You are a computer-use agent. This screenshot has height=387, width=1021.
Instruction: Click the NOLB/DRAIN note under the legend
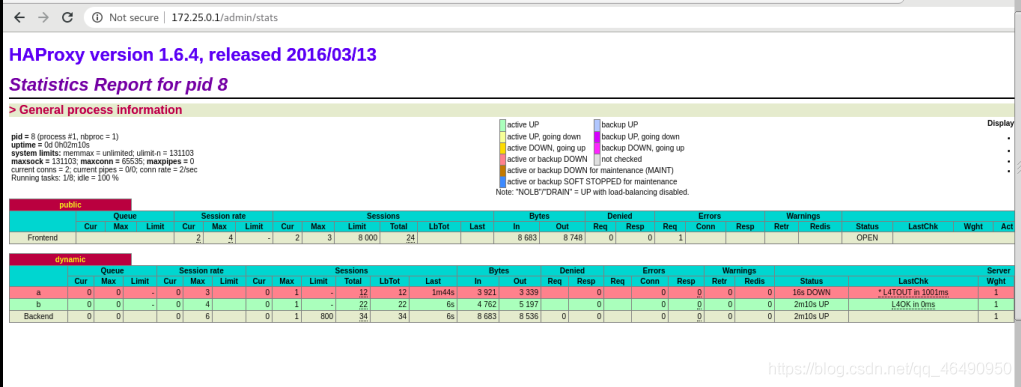(x=592, y=192)
